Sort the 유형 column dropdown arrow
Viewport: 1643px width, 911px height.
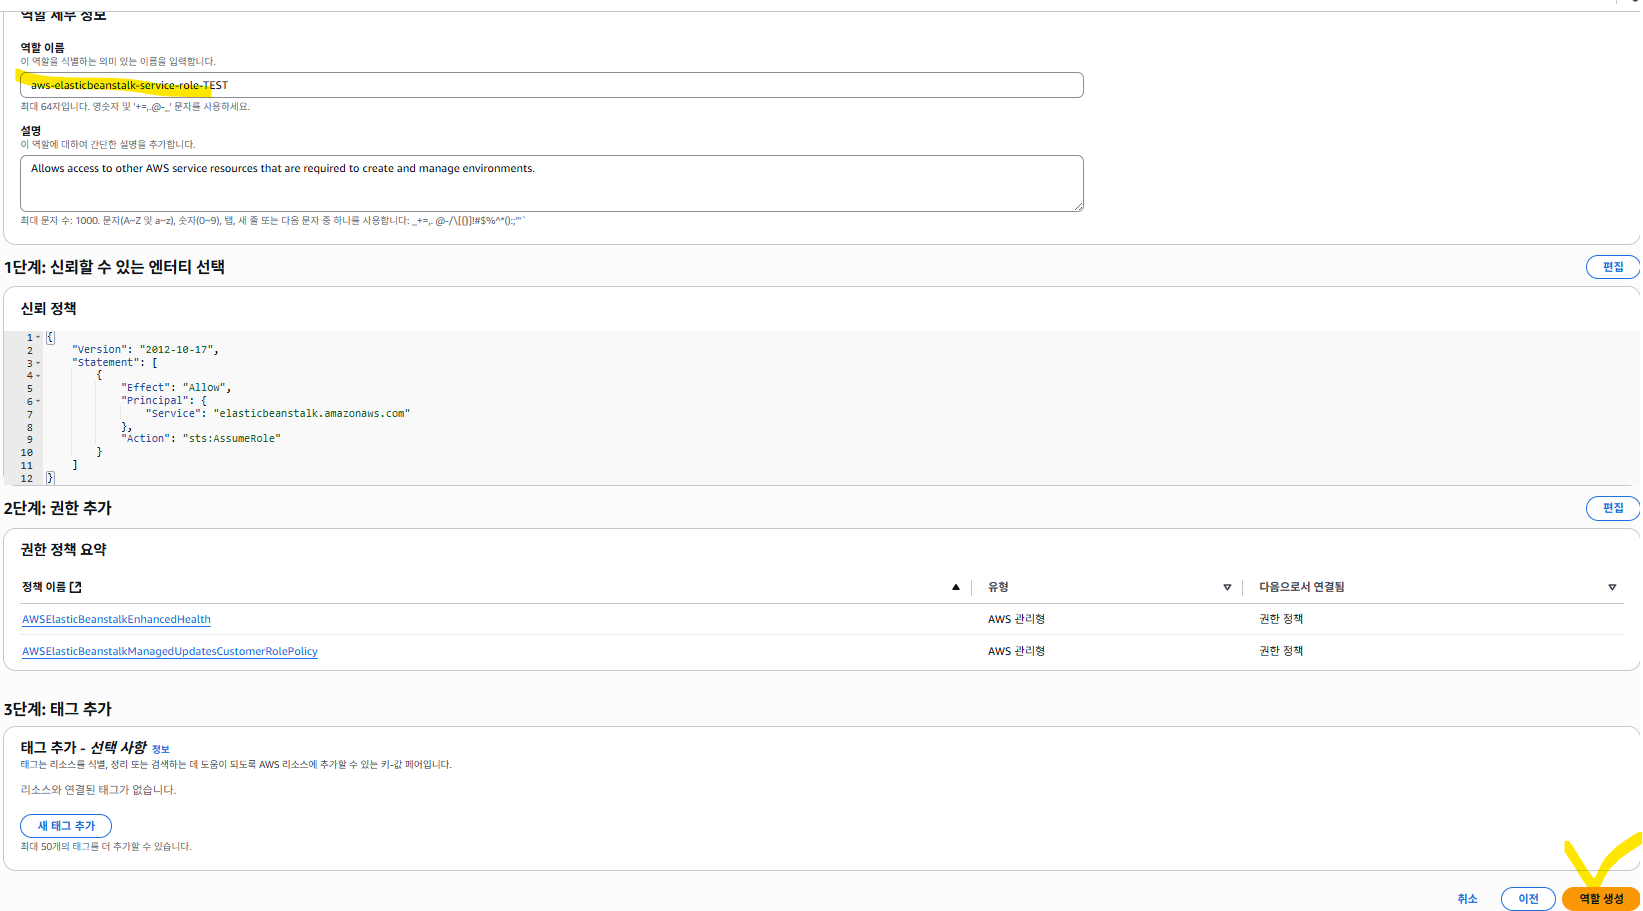point(1227,587)
